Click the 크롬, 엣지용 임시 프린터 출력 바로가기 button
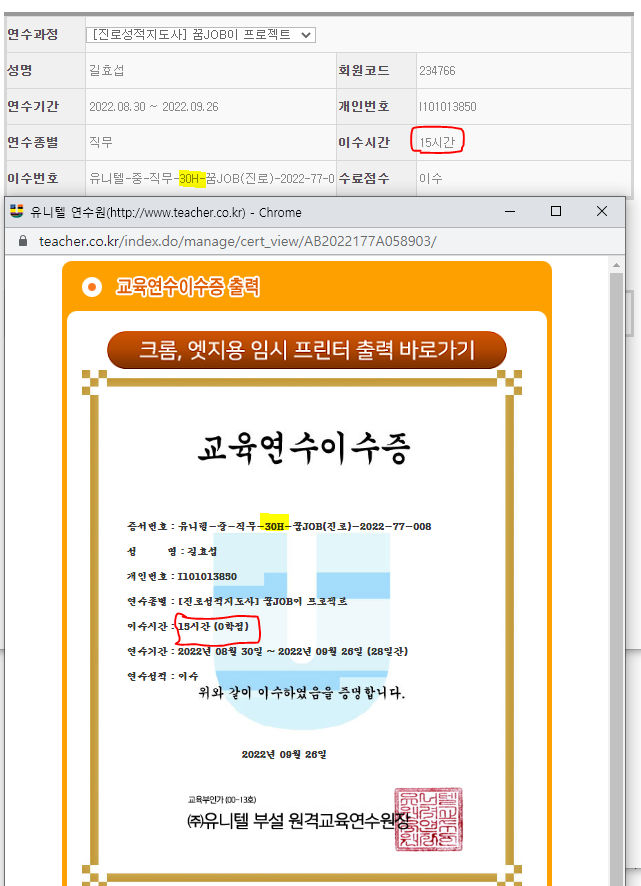The height and width of the screenshot is (886, 641). (307, 350)
